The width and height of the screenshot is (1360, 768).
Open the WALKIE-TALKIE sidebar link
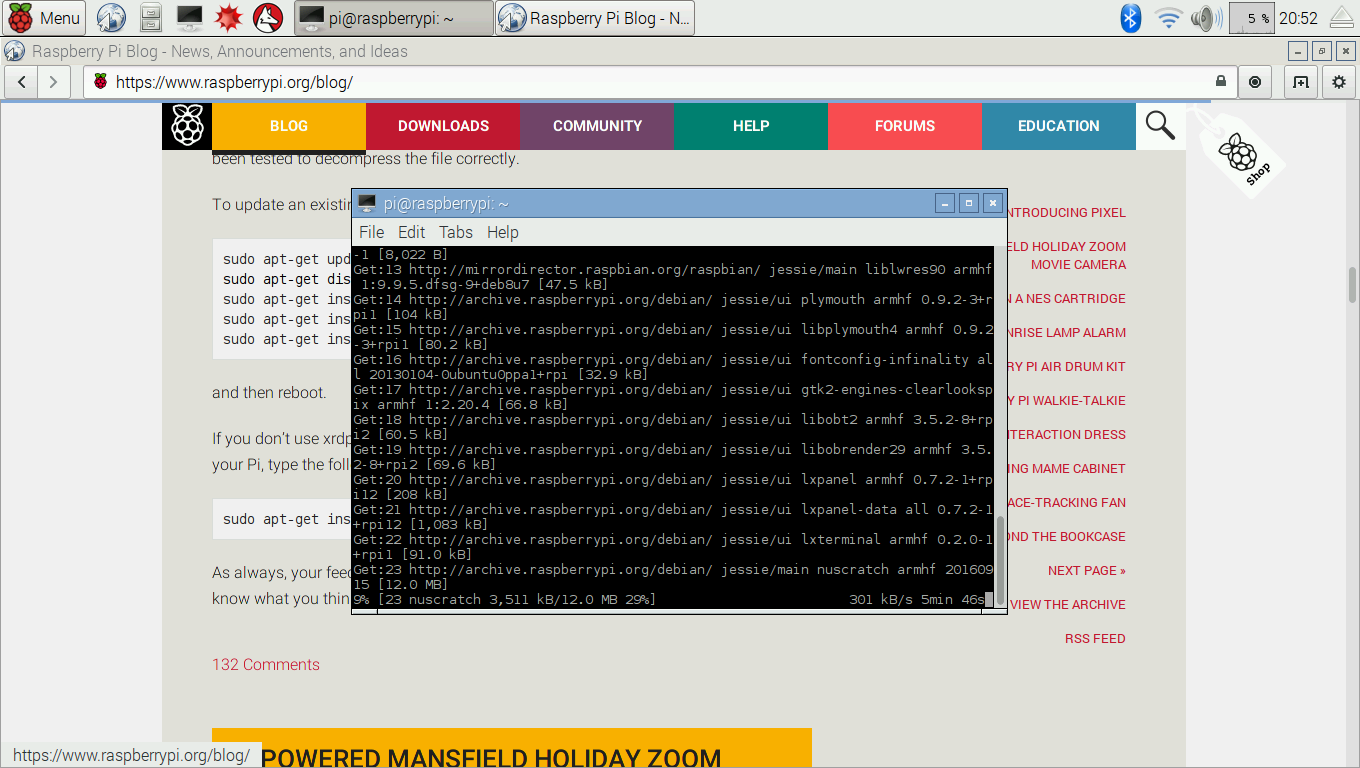pos(1066,401)
